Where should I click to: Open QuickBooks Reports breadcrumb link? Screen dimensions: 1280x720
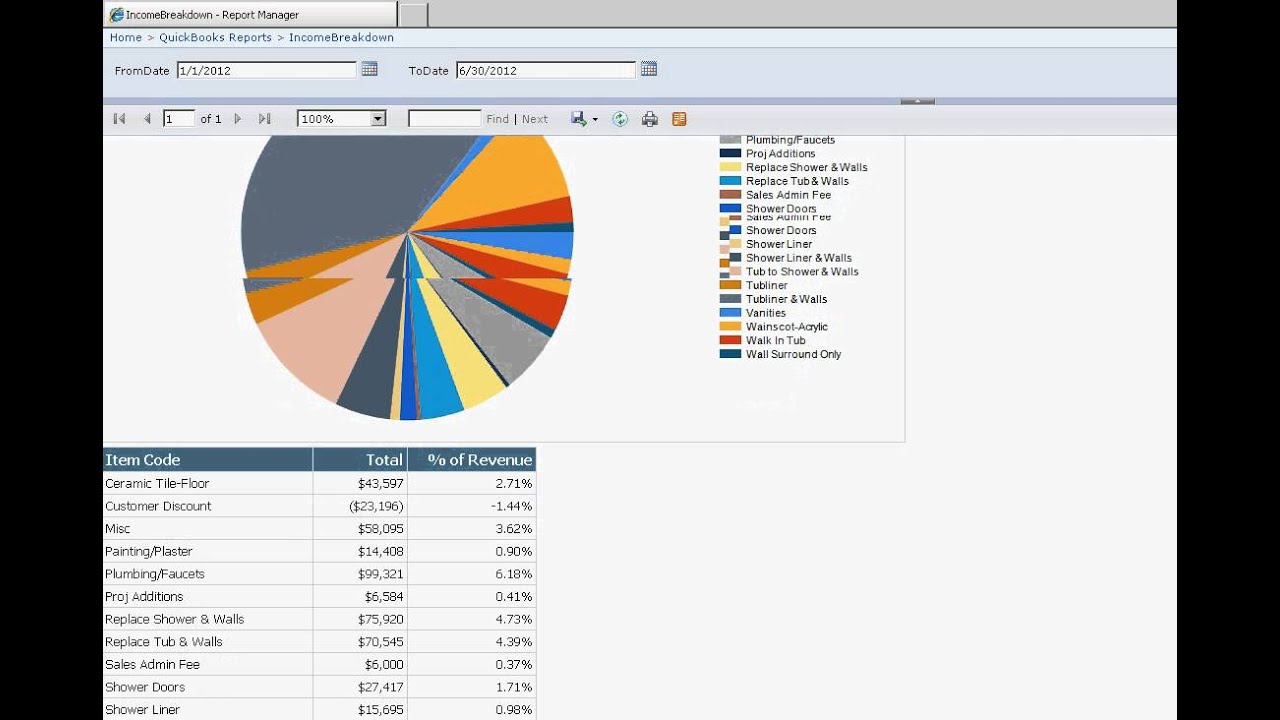tap(215, 37)
